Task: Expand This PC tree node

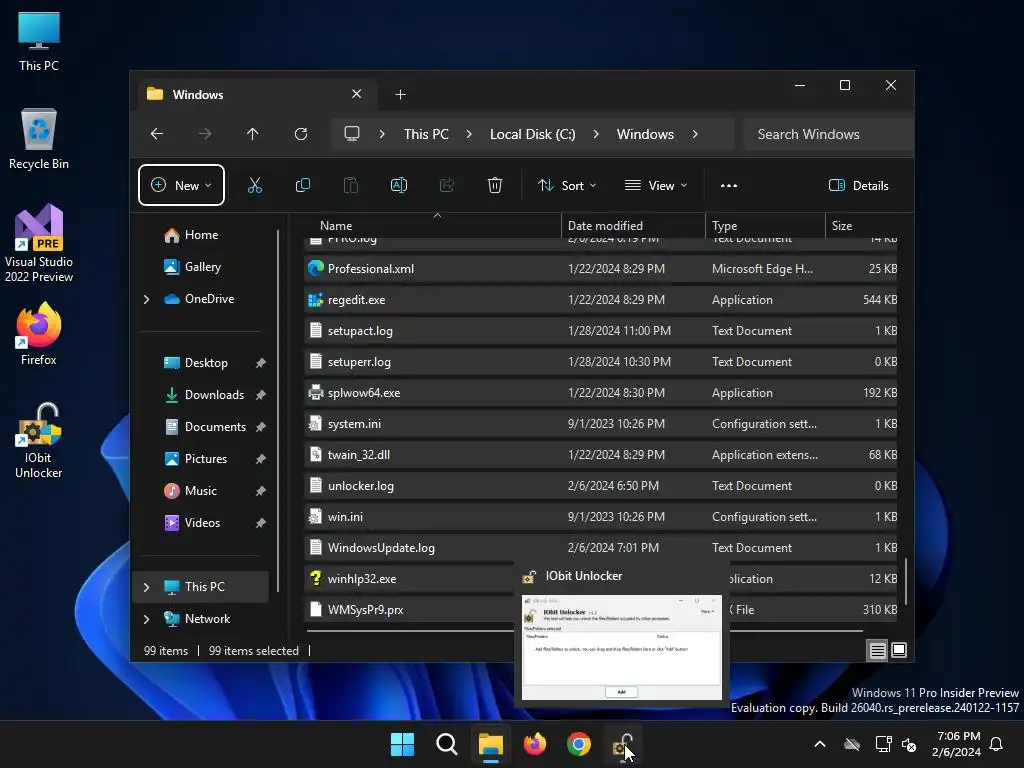Action: (146, 587)
